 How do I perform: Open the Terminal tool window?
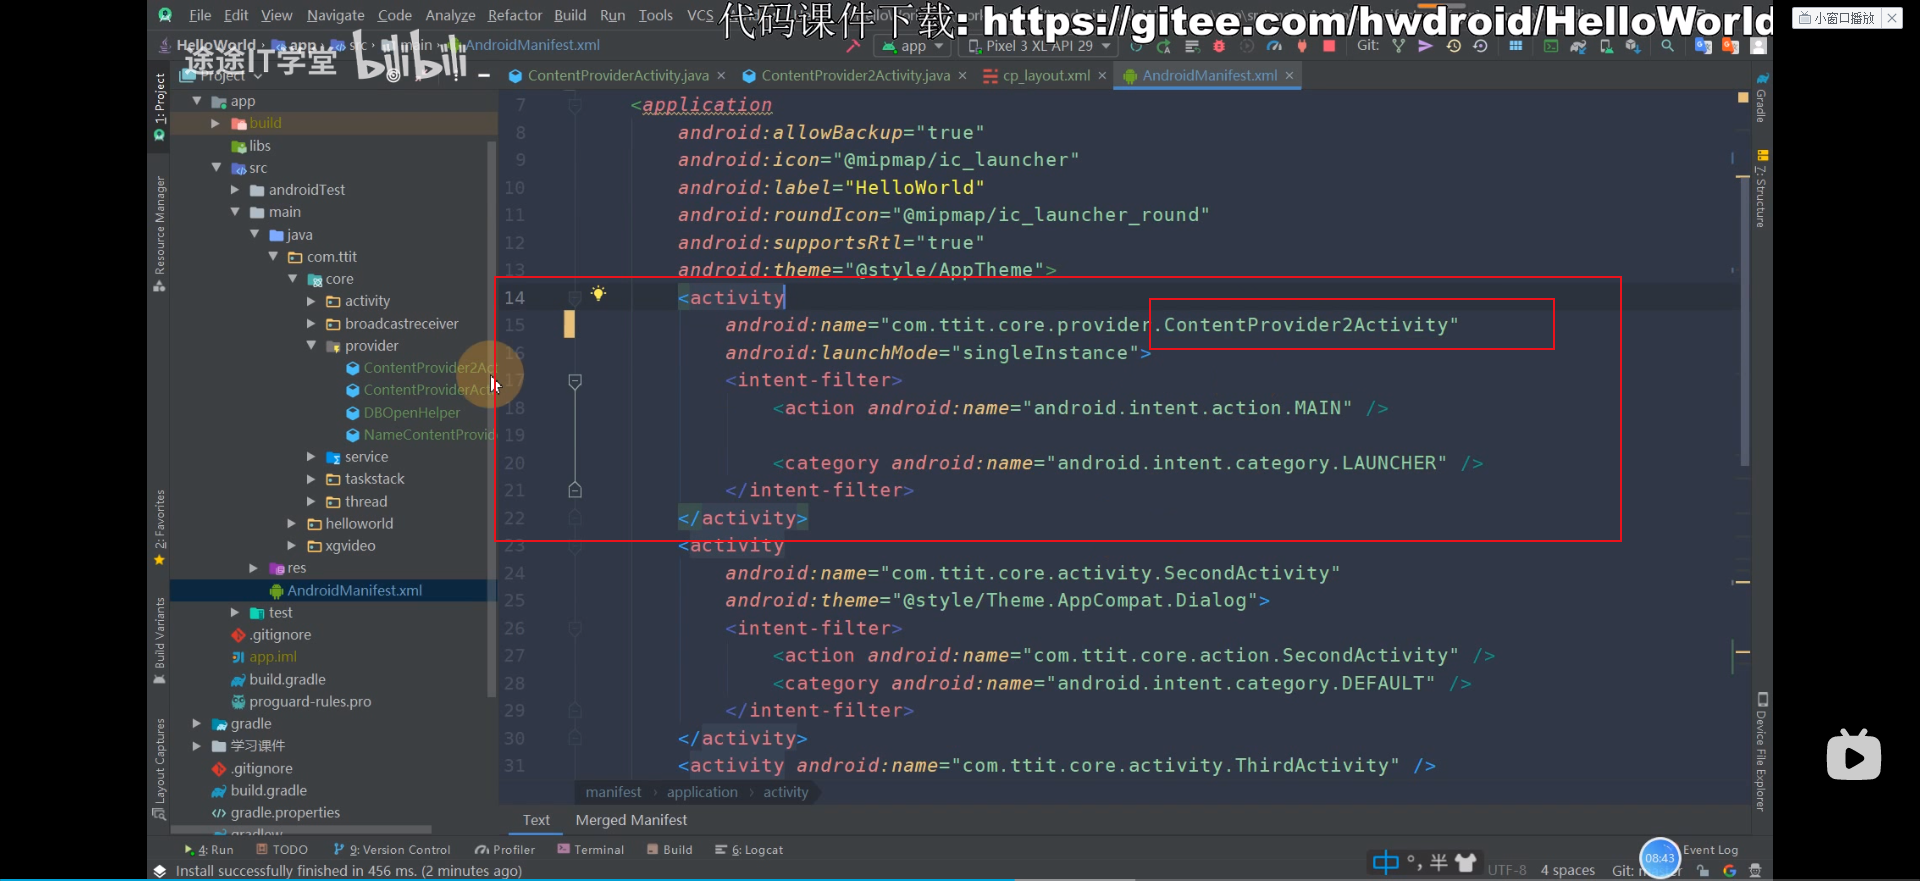[x=590, y=850]
